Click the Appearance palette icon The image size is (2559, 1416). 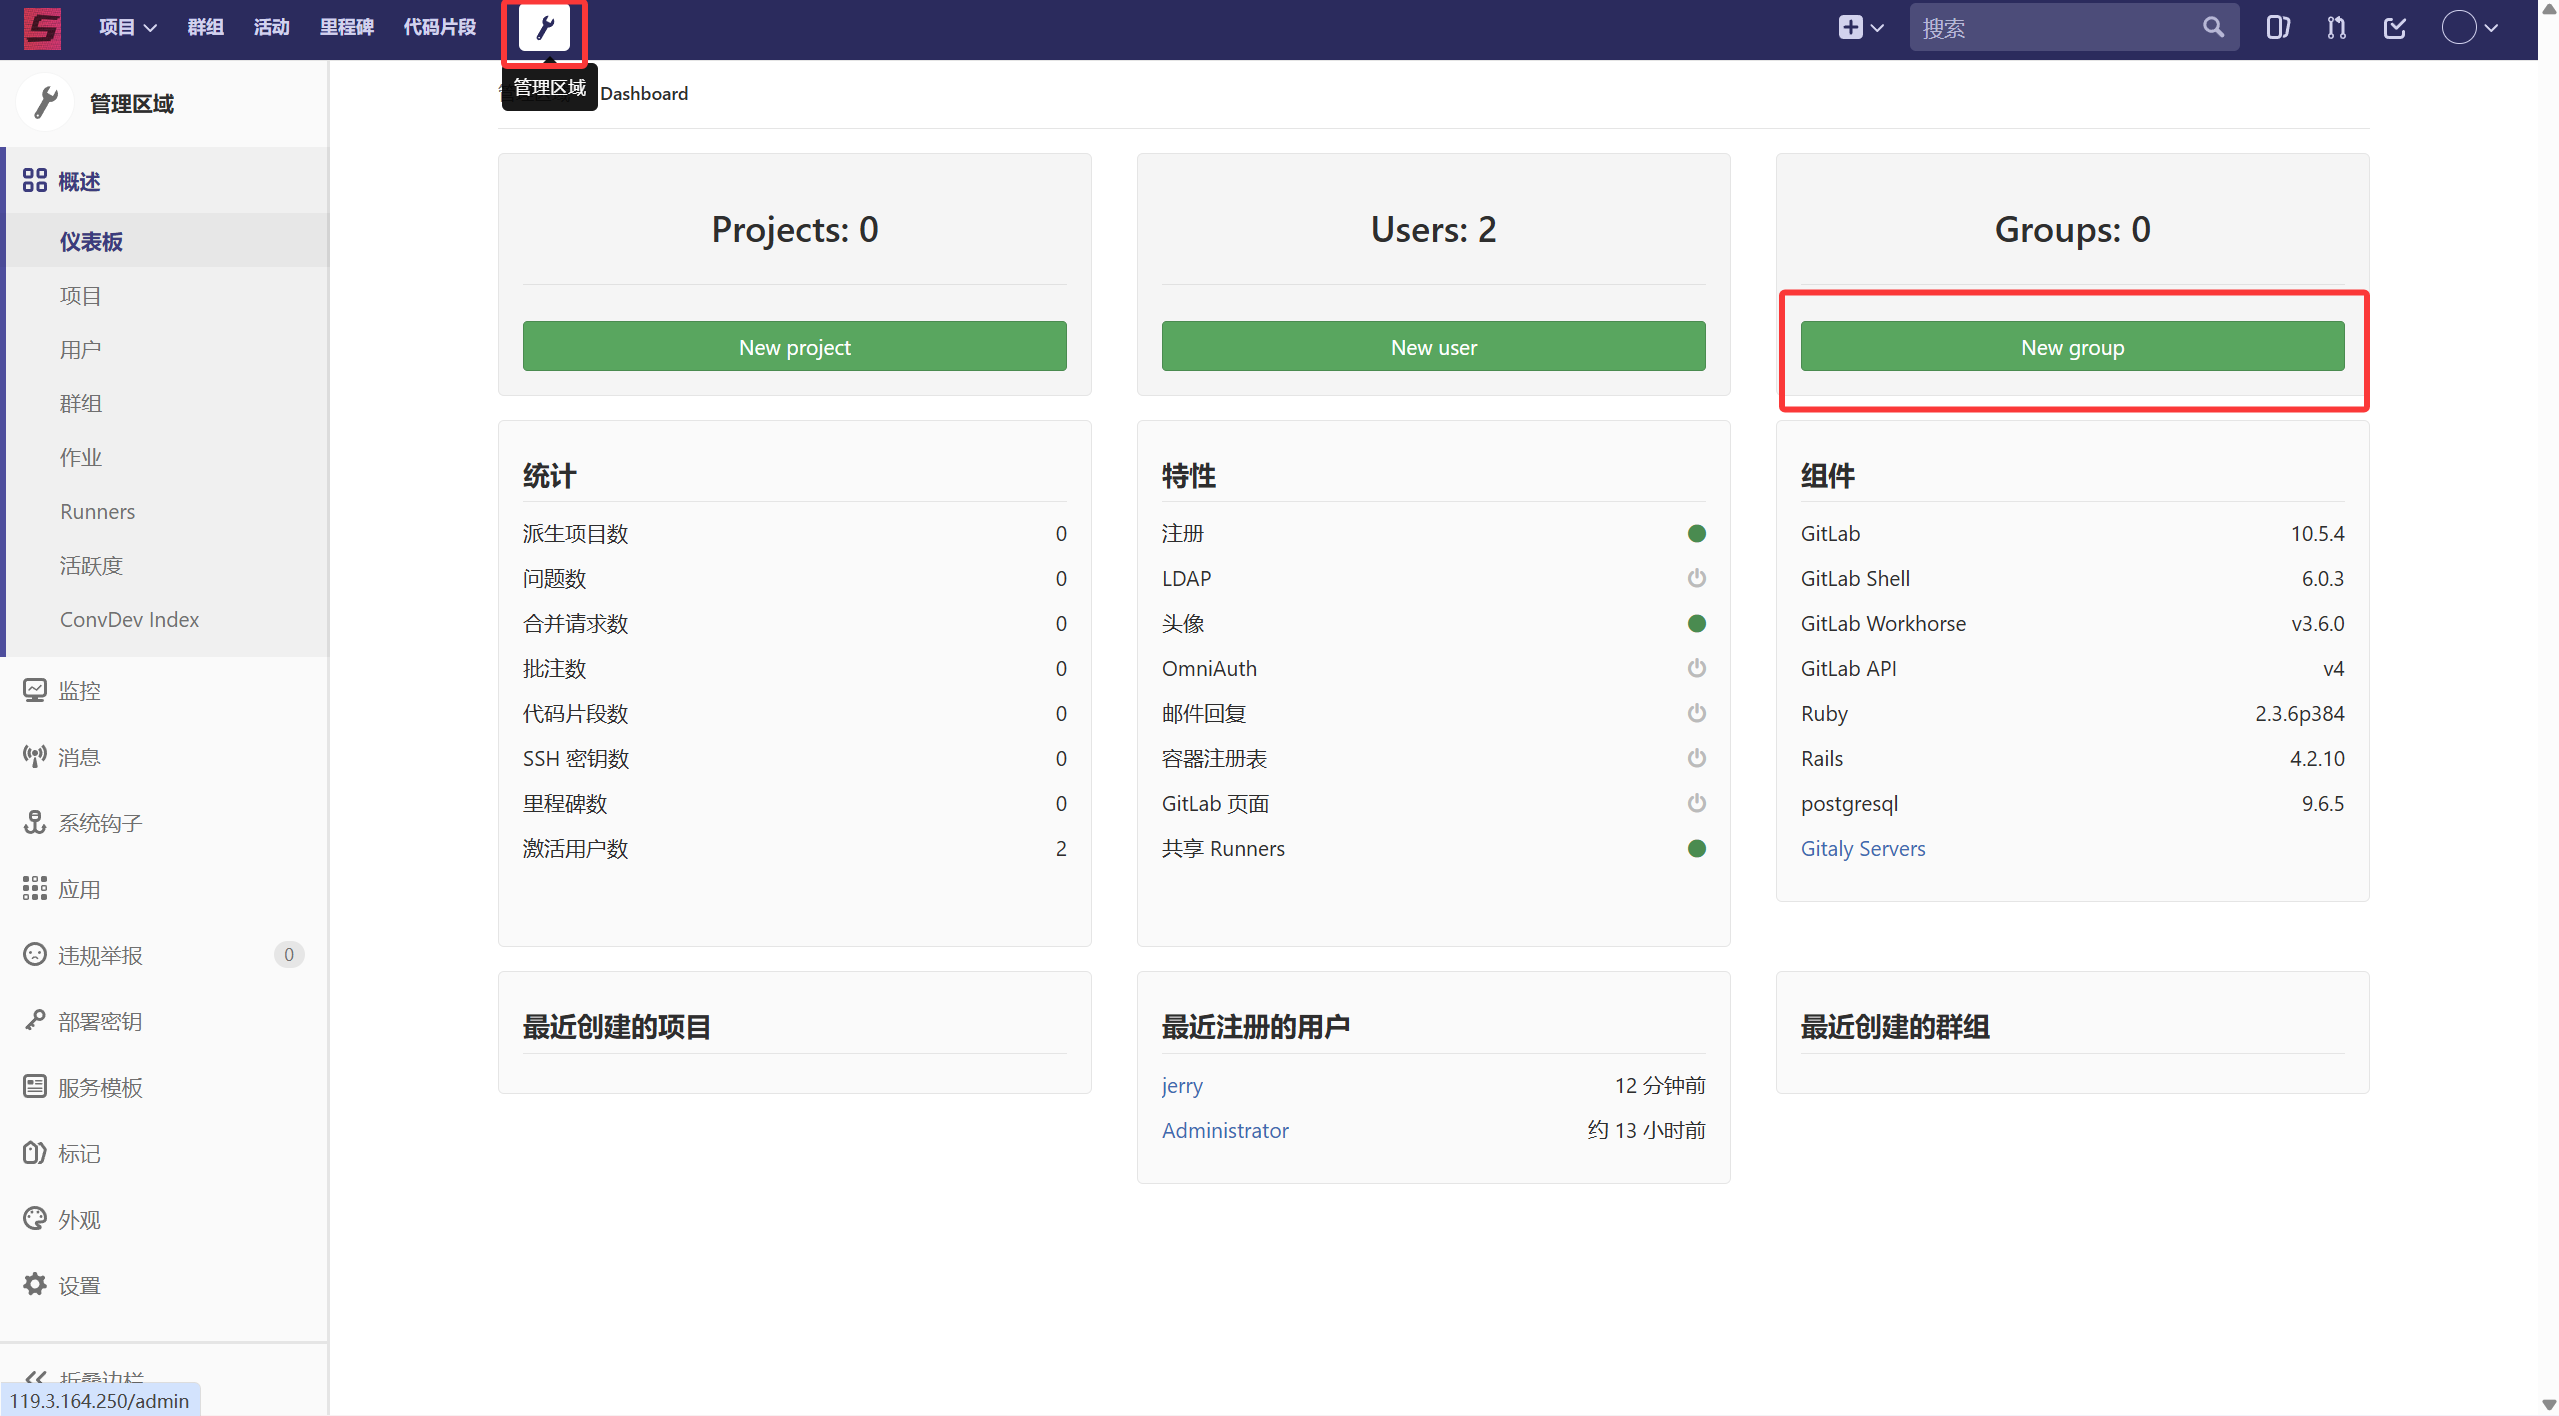35,1218
